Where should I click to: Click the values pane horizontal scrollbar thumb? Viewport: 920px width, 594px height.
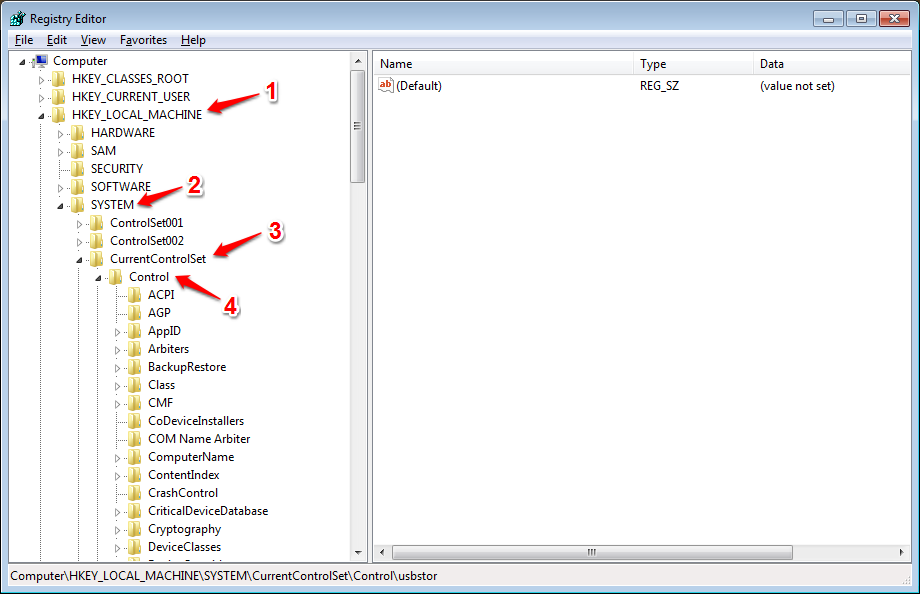pos(592,552)
